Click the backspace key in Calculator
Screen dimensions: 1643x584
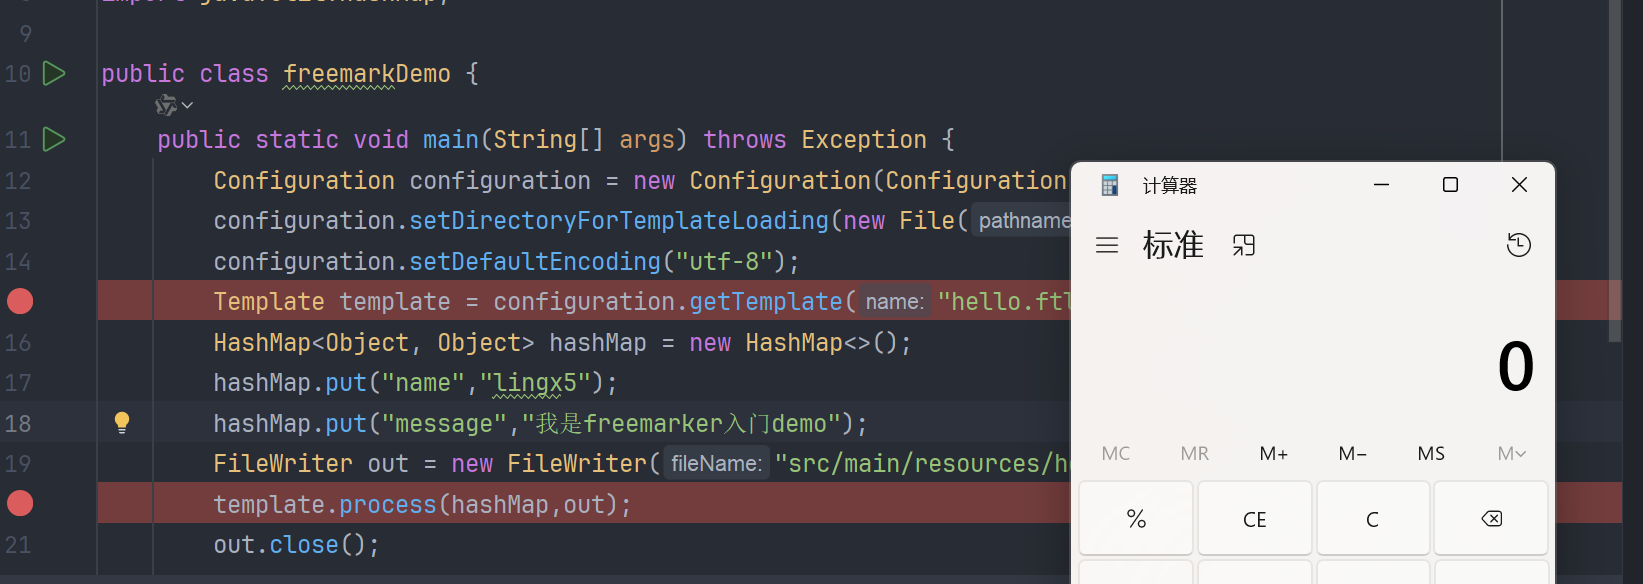point(1491,519)
